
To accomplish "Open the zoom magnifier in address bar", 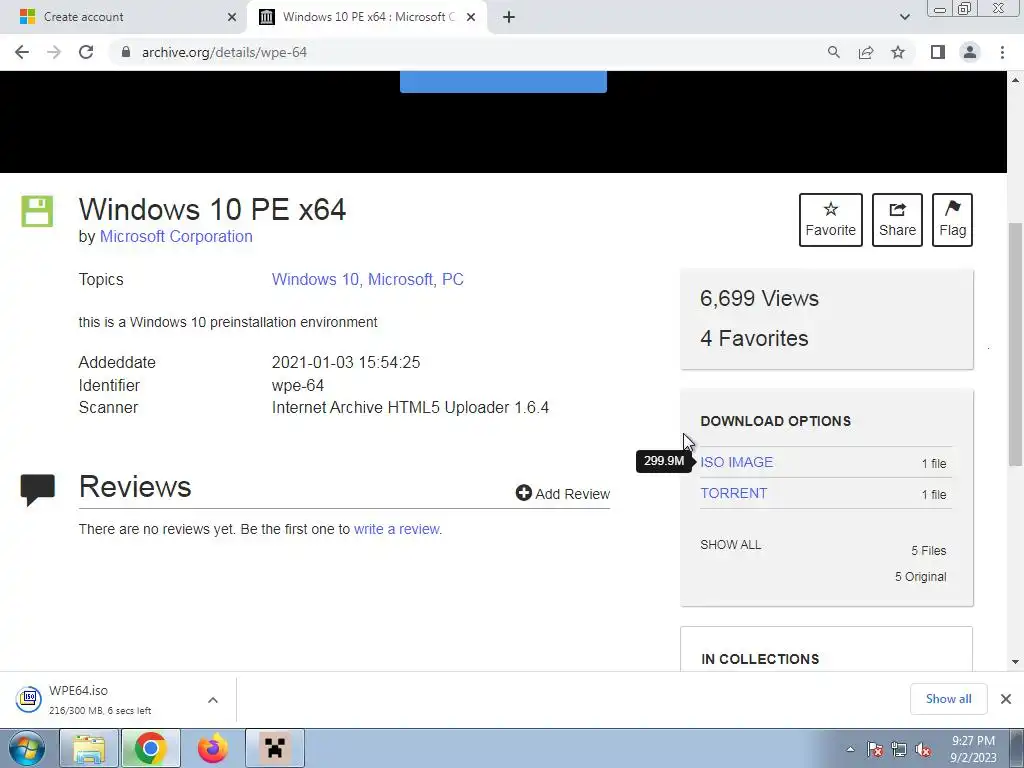I will pyautogui.click(x=833, y=52).
